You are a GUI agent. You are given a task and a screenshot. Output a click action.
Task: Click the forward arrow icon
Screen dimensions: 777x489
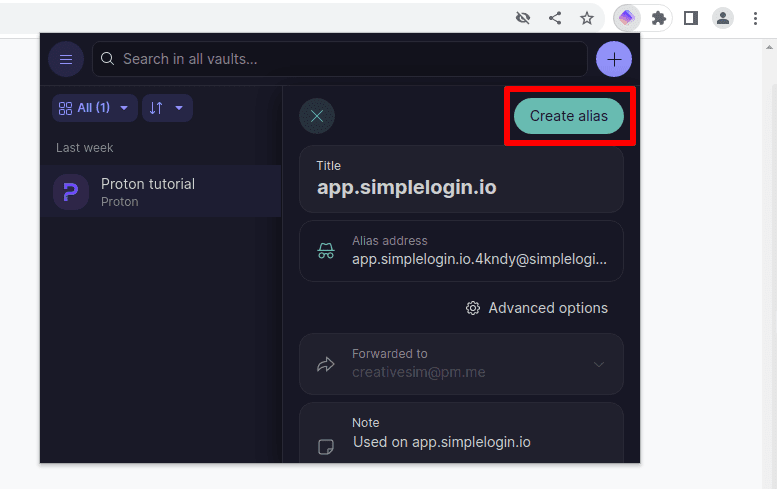[326, 365]
